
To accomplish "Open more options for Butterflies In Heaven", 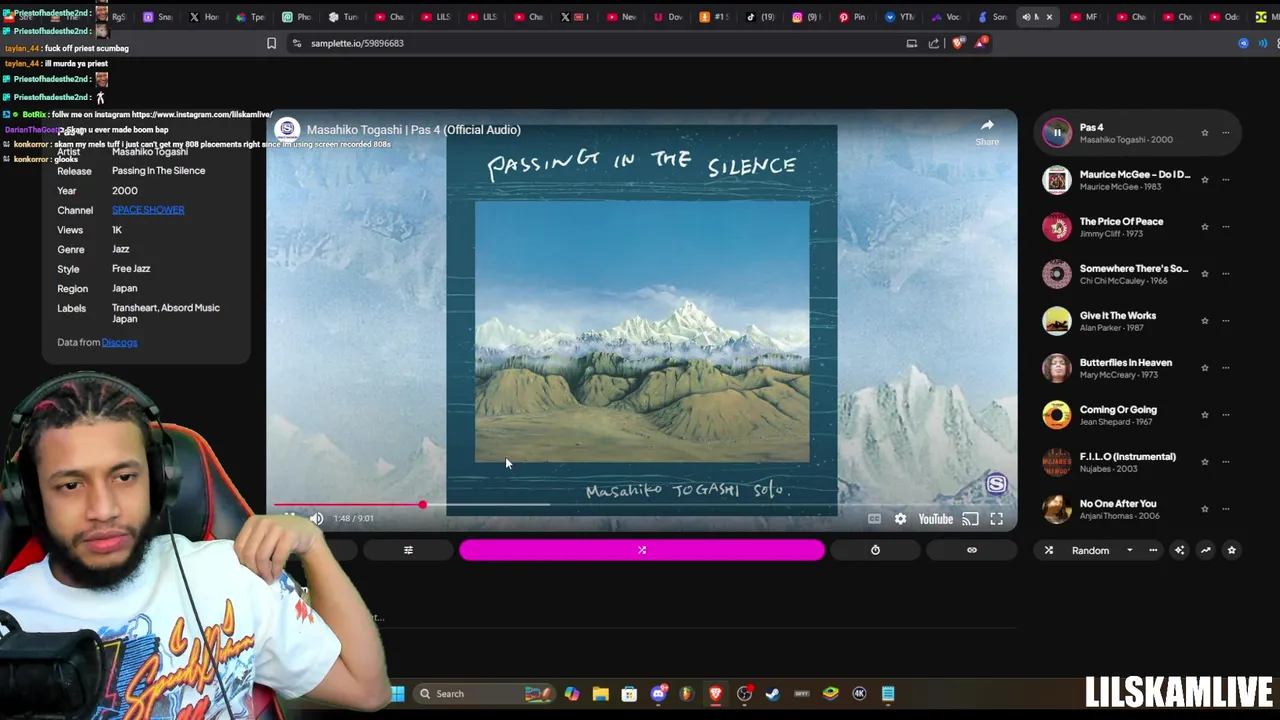I will pyautogui.click(x=1225, y=368).
